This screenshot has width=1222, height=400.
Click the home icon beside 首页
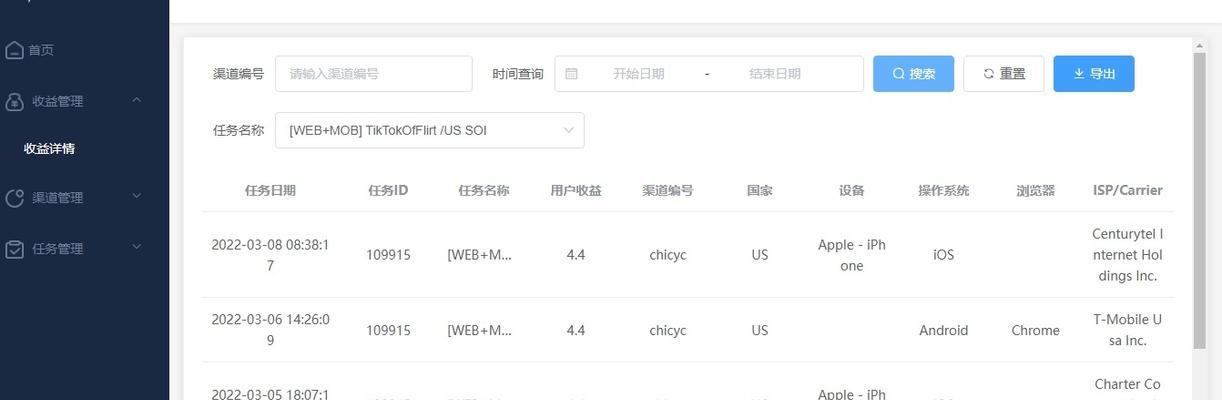pyautogui.click(x=15, y=50)
